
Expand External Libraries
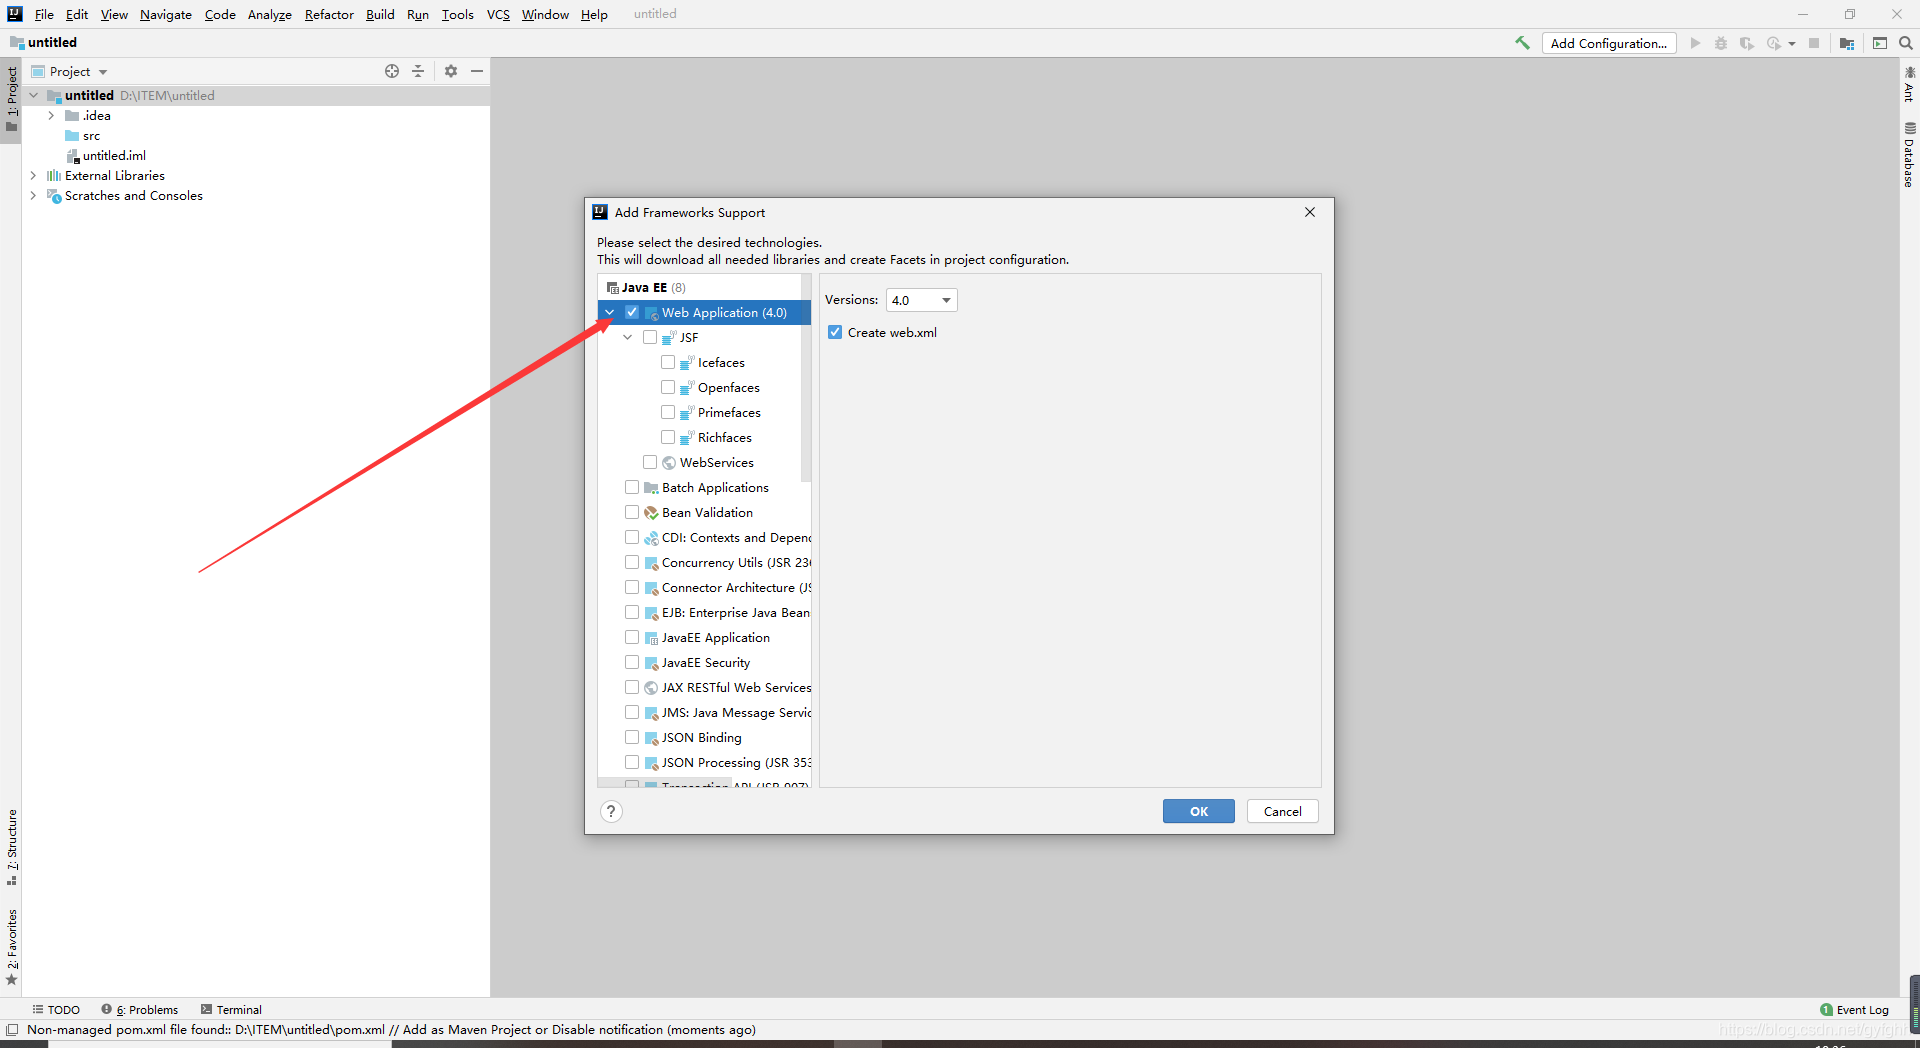(33, 176)
